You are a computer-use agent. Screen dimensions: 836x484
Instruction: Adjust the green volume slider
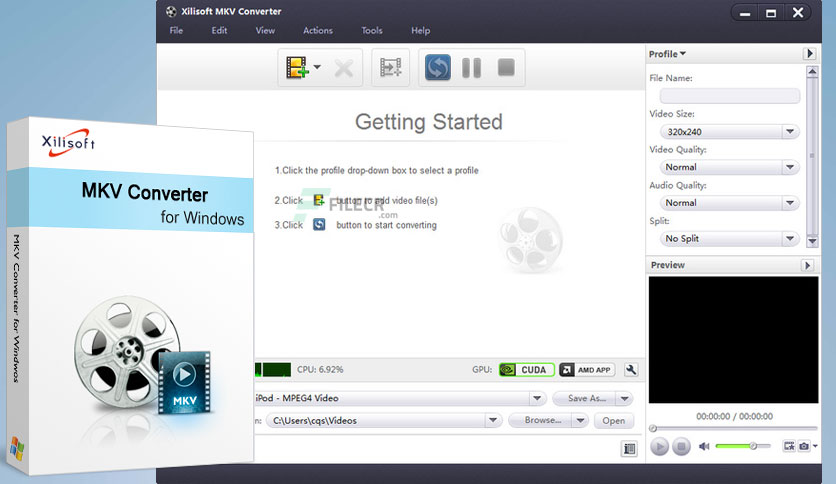(x=743, y=446)
